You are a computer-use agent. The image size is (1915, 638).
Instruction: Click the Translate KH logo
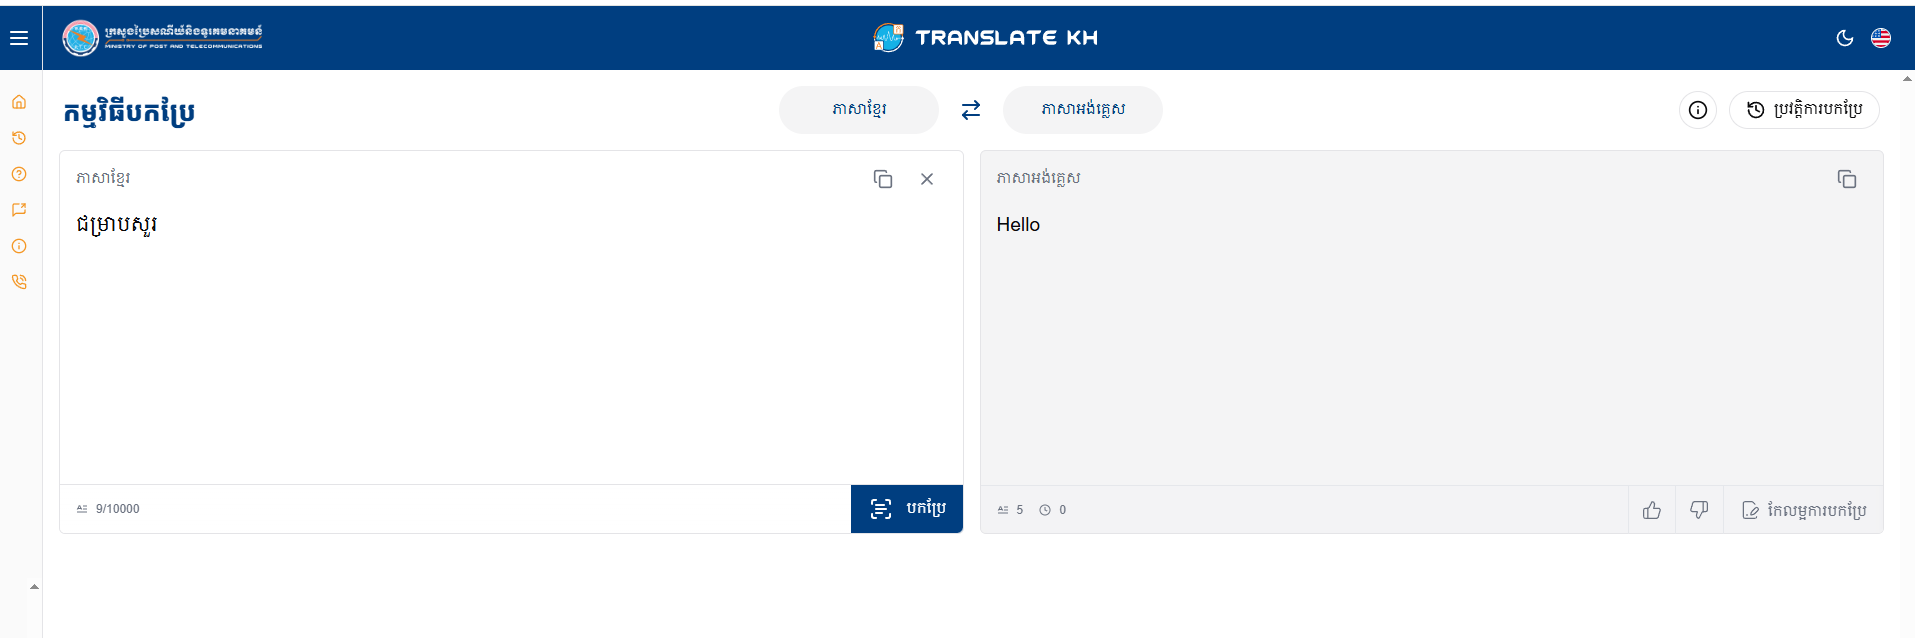pyautogui.click(x=986, y=38)
